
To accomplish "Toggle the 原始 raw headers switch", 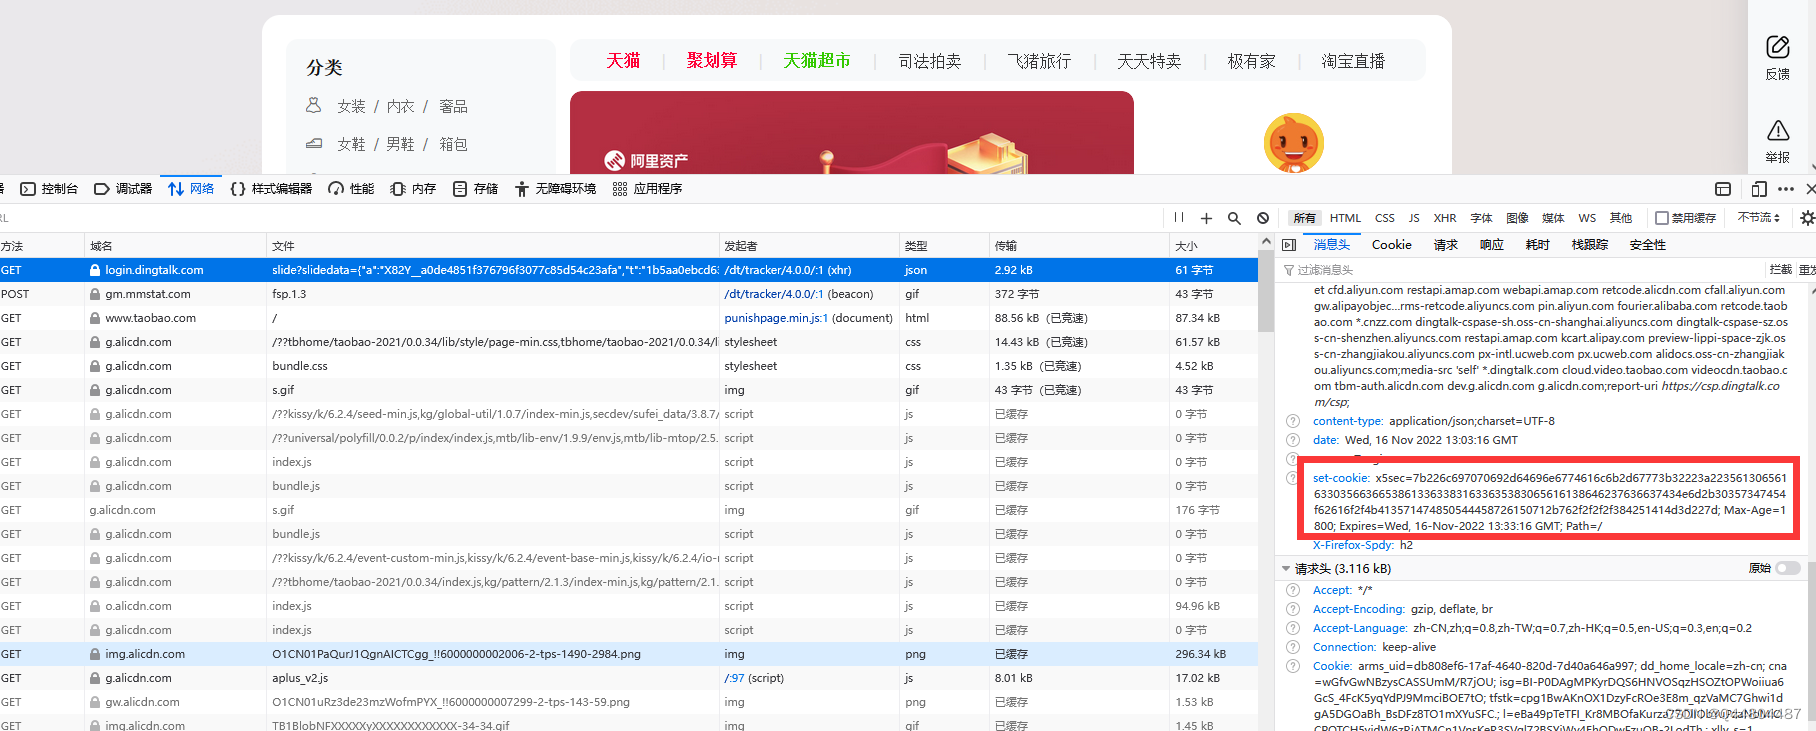I will 1787,568.
